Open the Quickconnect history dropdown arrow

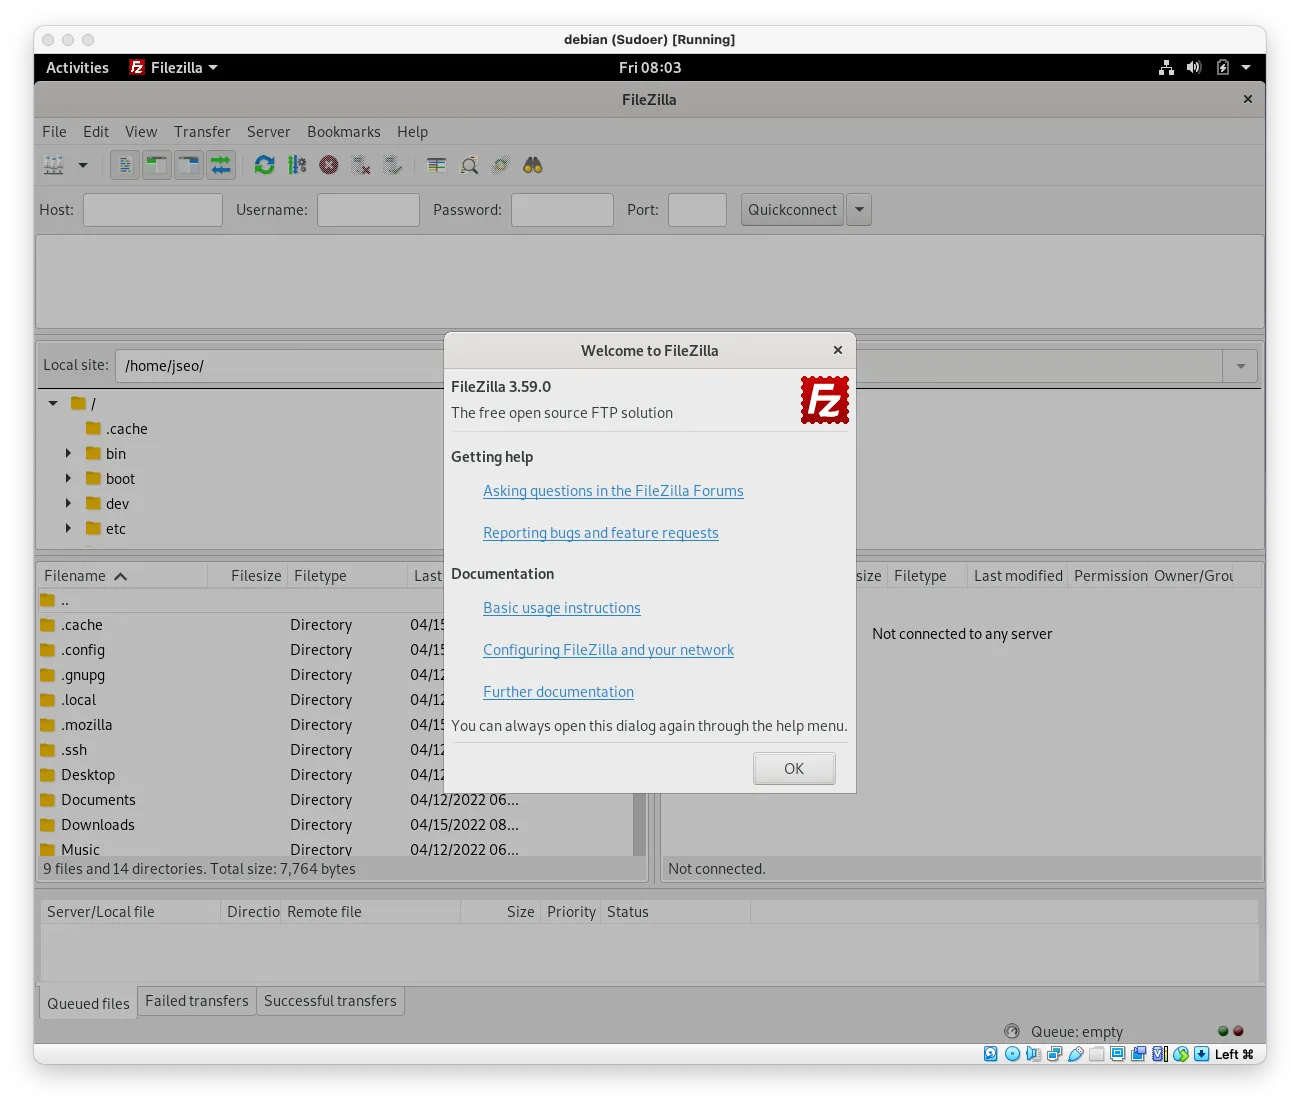859,210
